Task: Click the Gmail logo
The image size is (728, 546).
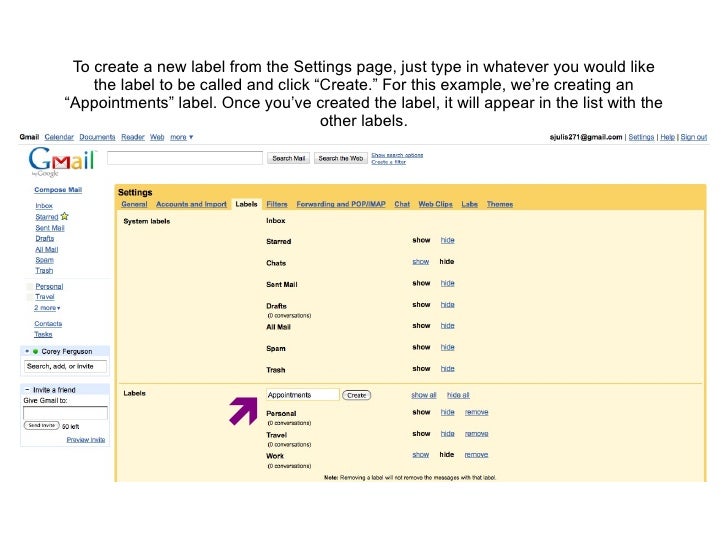Action: coord(62,161)
